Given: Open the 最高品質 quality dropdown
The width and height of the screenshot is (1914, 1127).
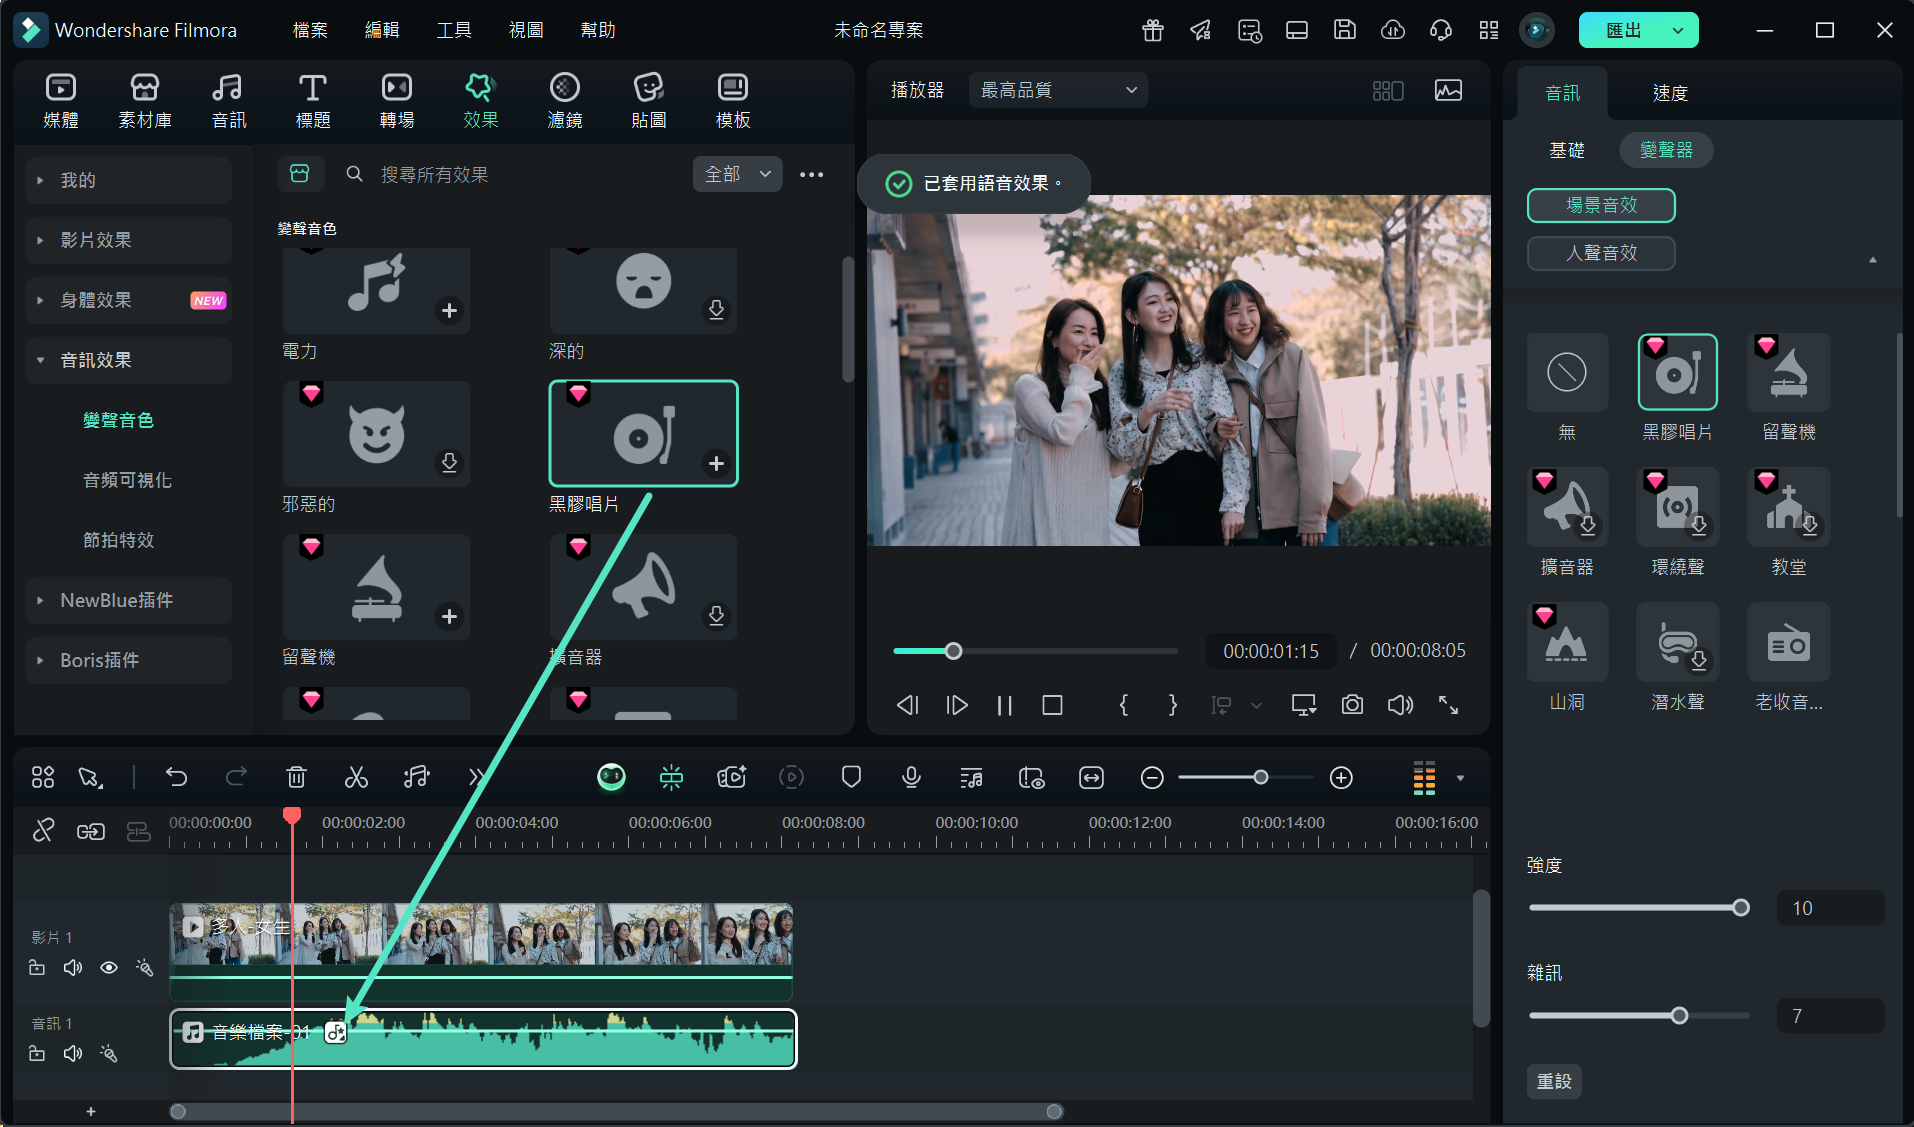Looking at the screenshot, I should (1058, 90).
